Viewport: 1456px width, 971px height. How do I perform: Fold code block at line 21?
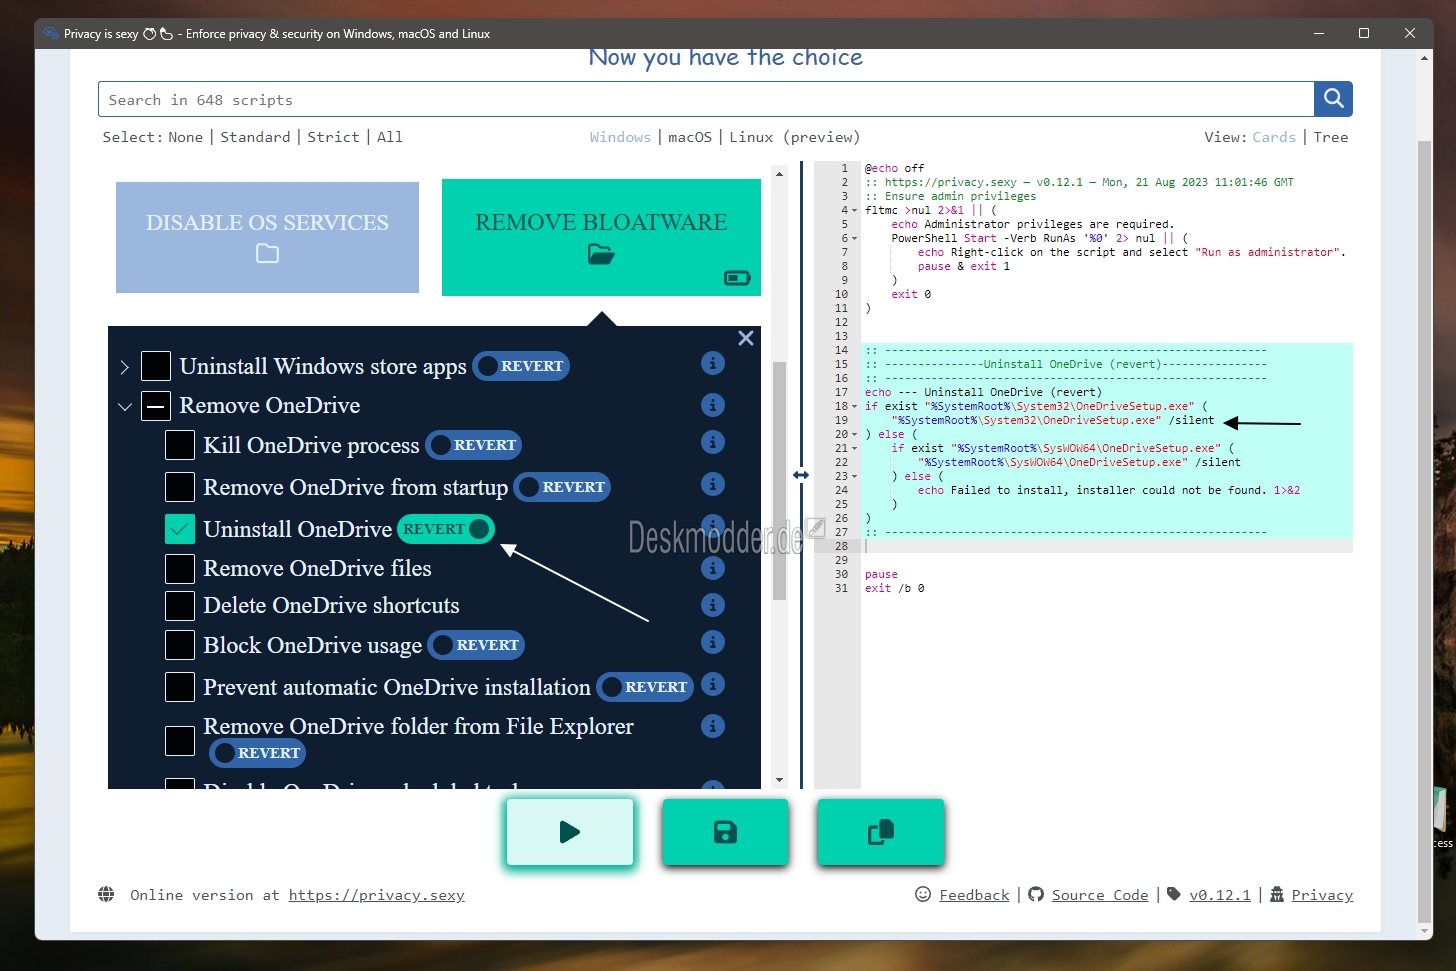coord(855,448)
